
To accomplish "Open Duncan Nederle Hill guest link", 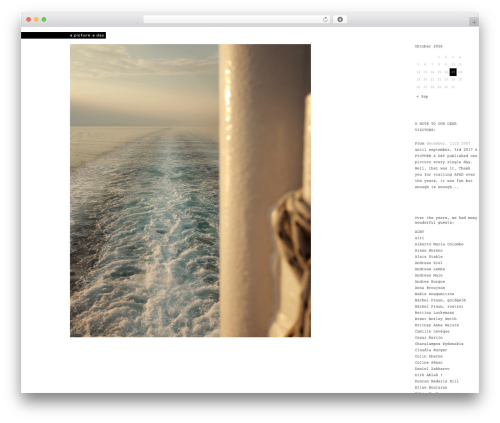I will click(x=437, y=381).
